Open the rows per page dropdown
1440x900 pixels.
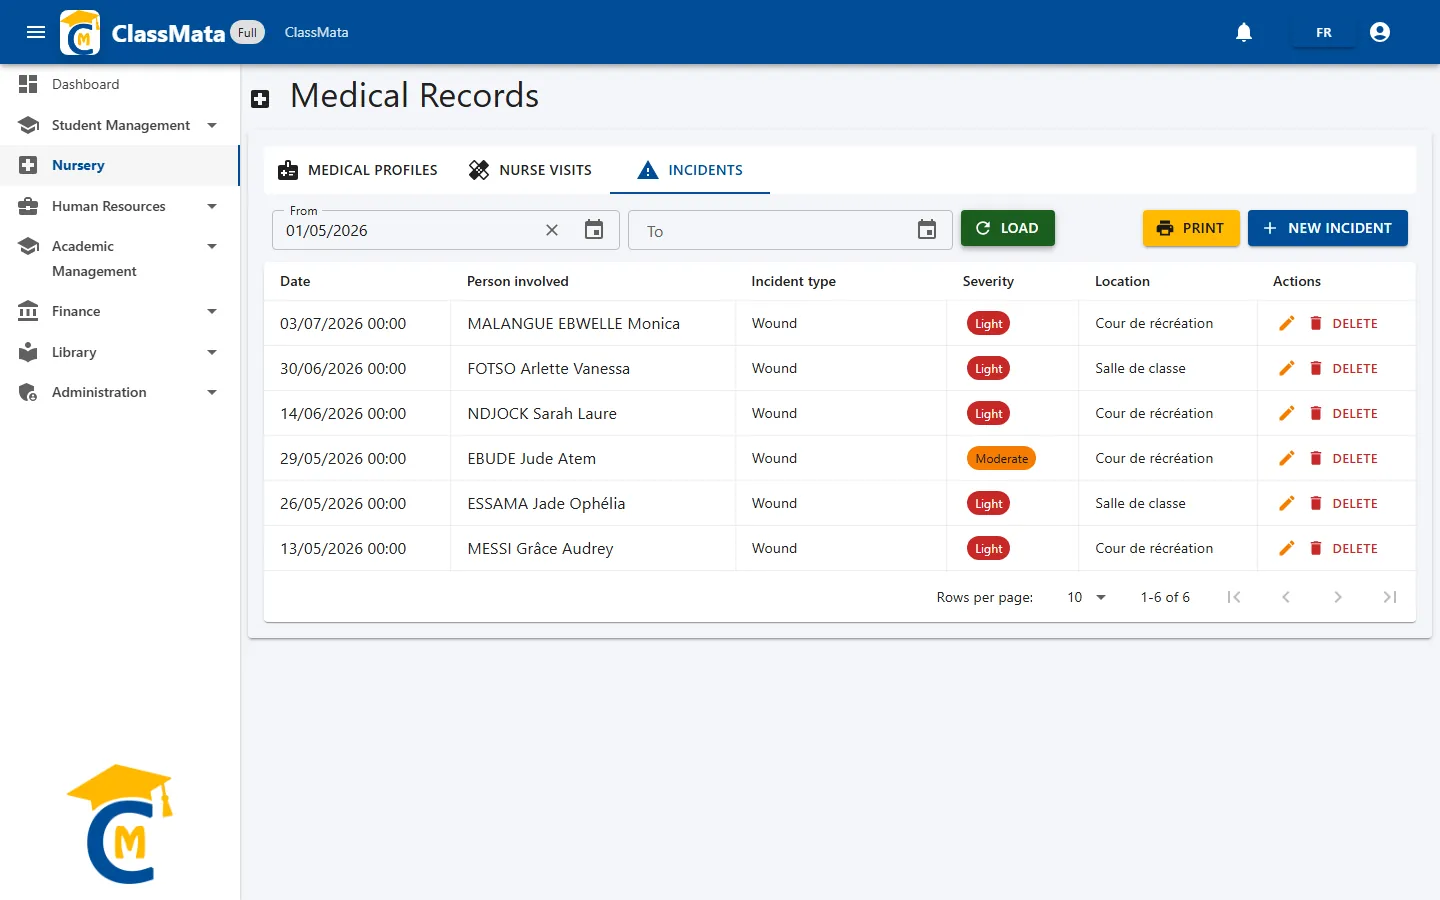[x=1086, y=597]
